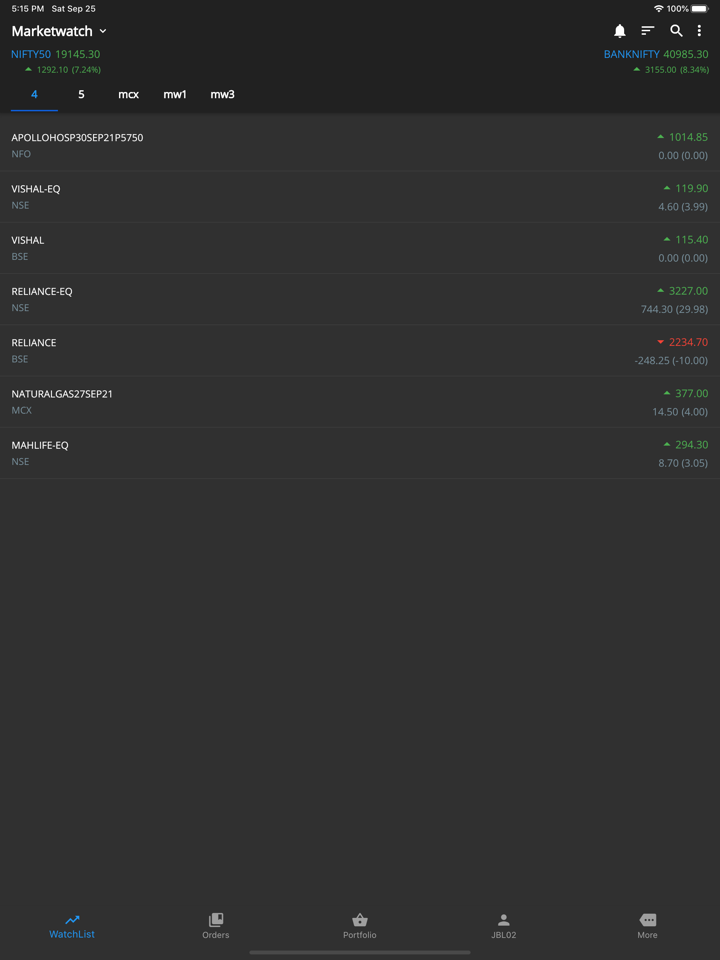Viewport: 720px width, 960px height.
Task: Expand the APOLLOHOSP watchlist row
Action: (x=360, y=146)
